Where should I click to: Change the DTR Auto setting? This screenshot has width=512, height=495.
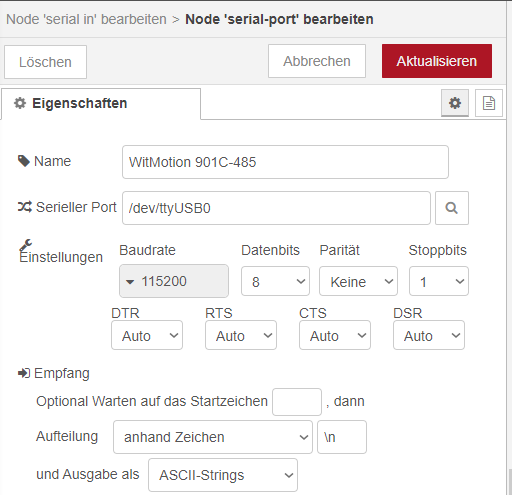[x=147, y=335]
